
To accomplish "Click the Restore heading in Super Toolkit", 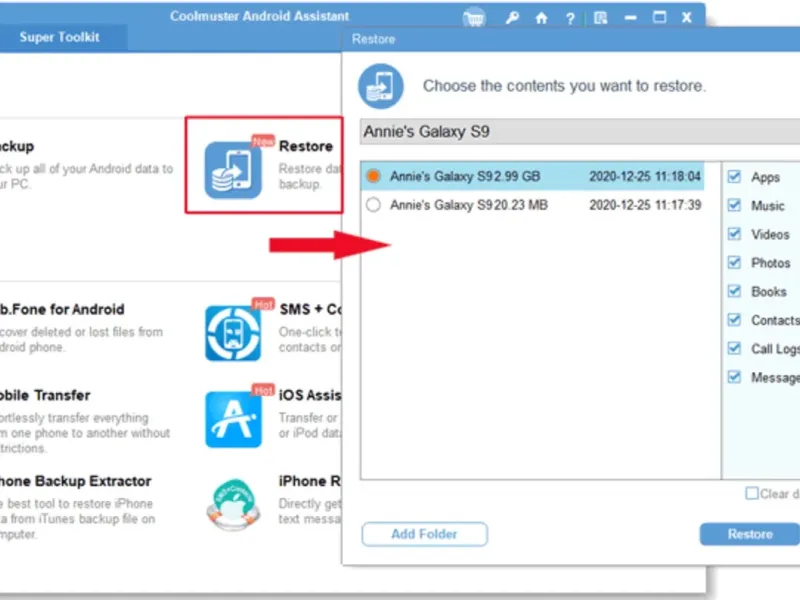I will coord(306,146).
